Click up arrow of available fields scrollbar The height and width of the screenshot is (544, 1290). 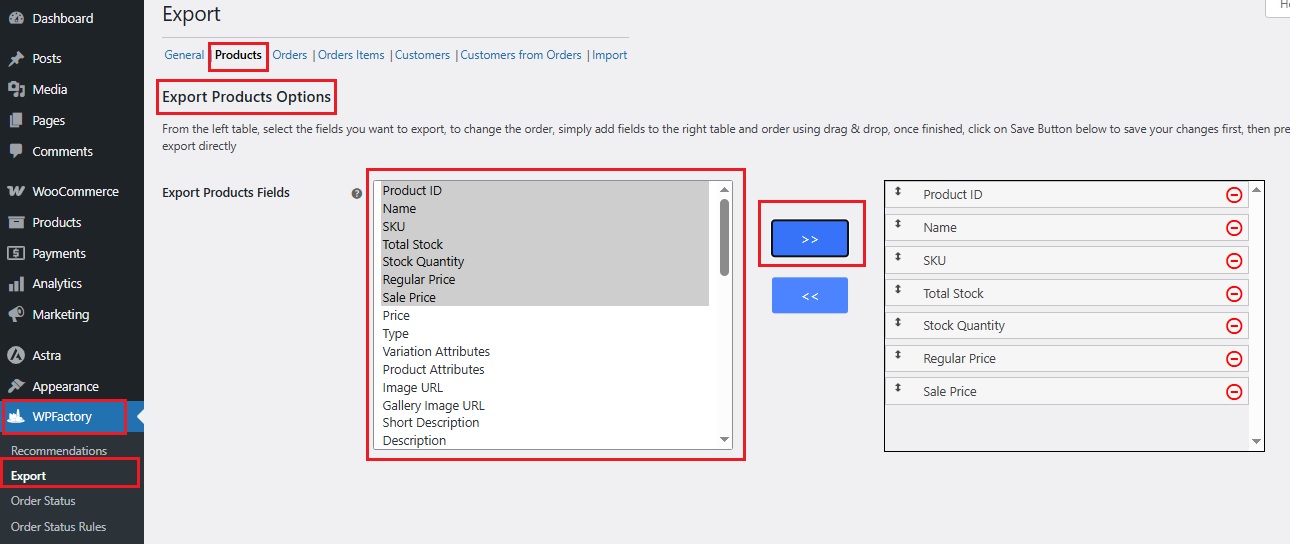(724, 188)
